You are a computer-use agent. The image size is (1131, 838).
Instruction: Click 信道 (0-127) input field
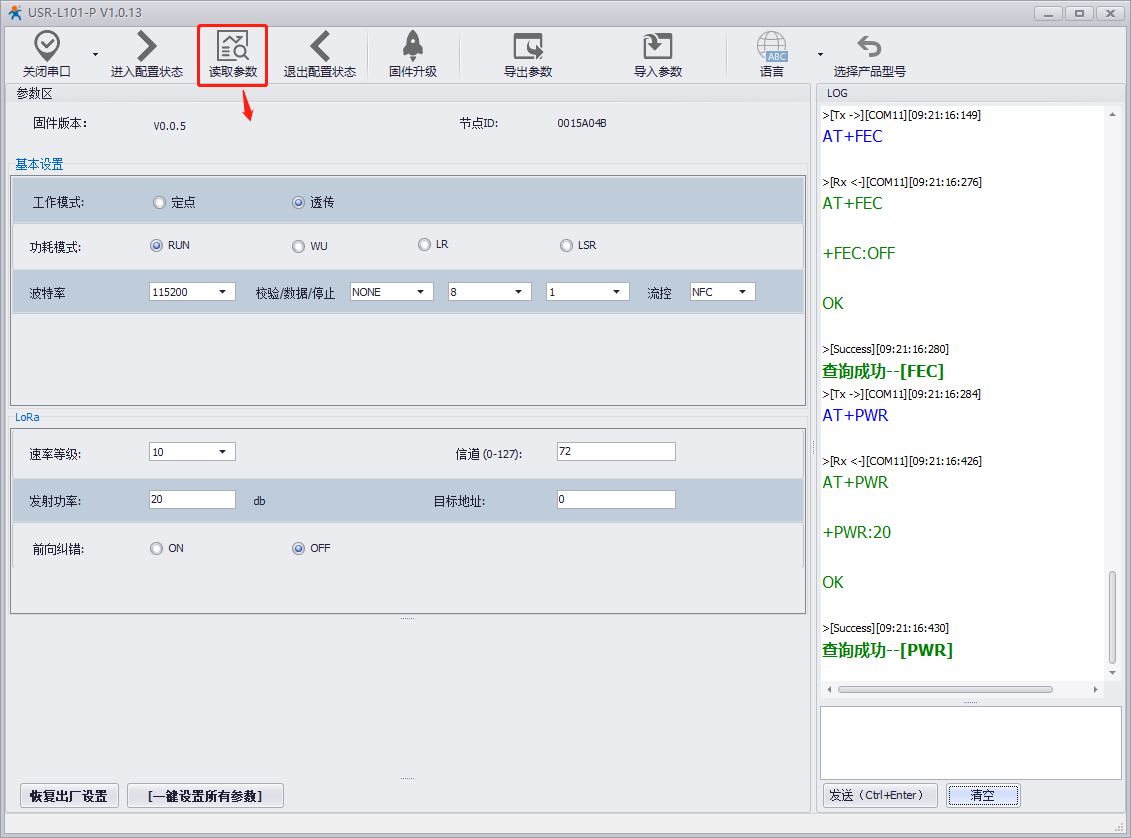point(616,451)
